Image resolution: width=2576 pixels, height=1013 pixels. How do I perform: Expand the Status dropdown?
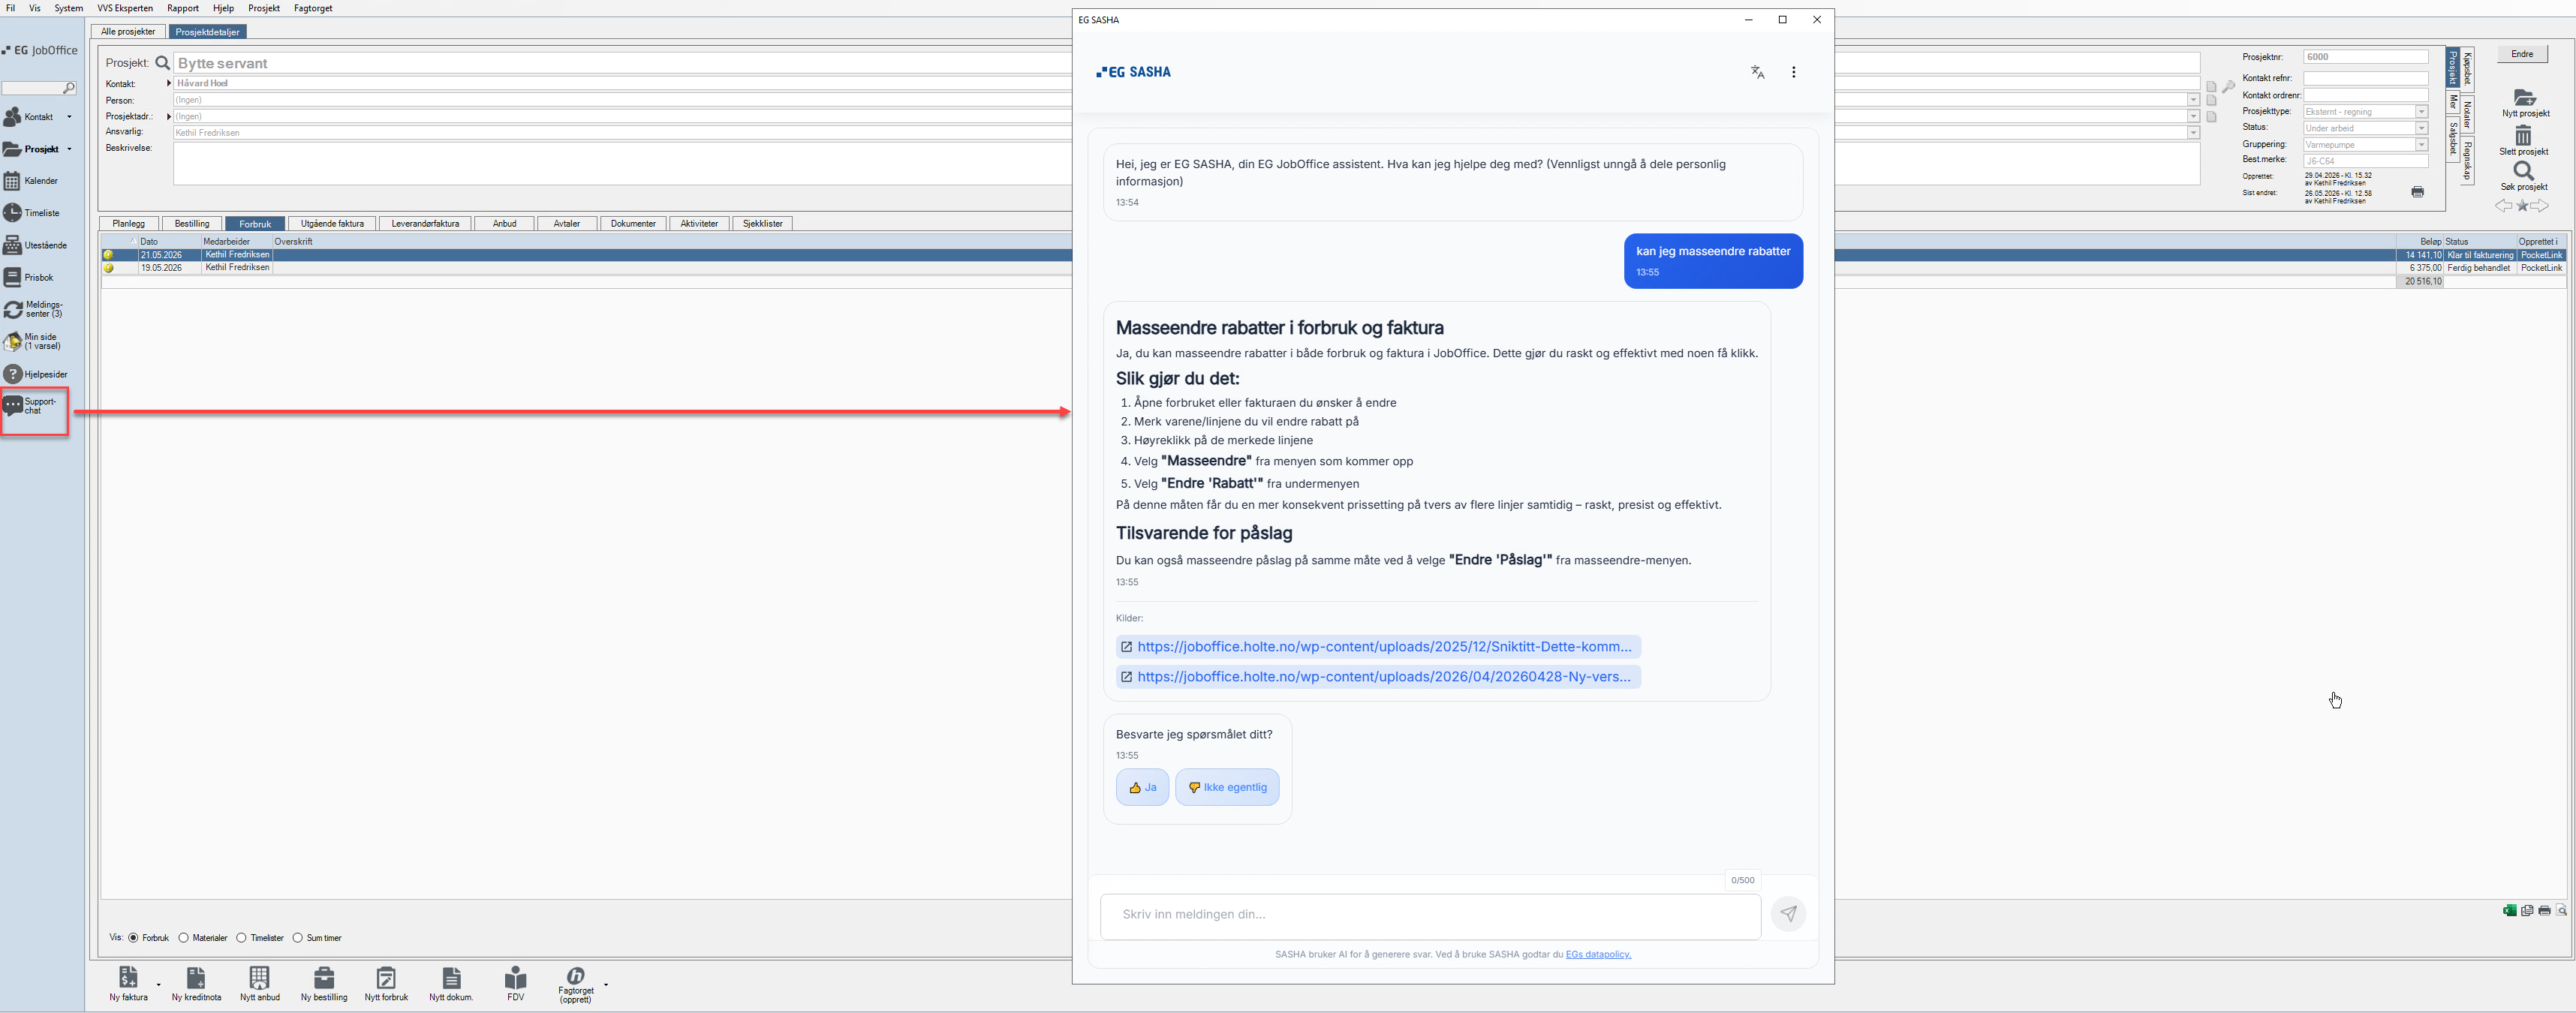[x=2421, y=128]
